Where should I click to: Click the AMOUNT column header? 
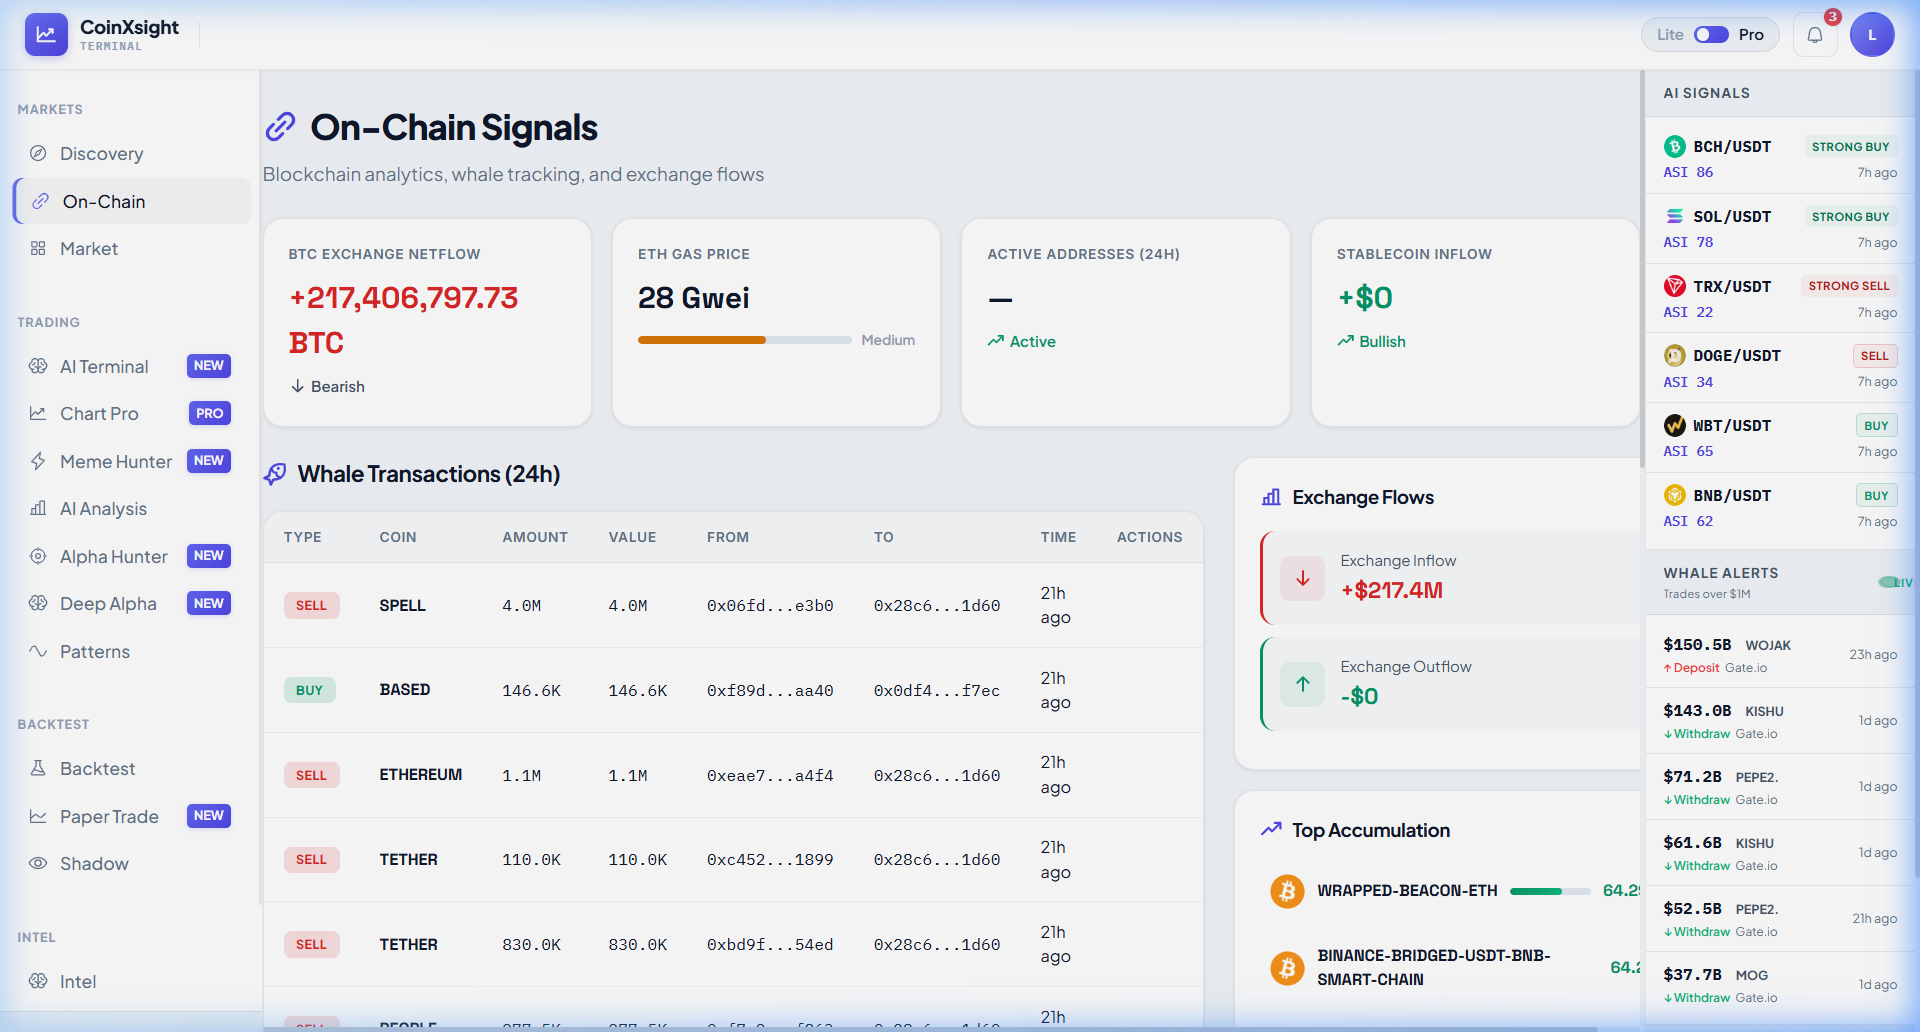click(535, 537)
